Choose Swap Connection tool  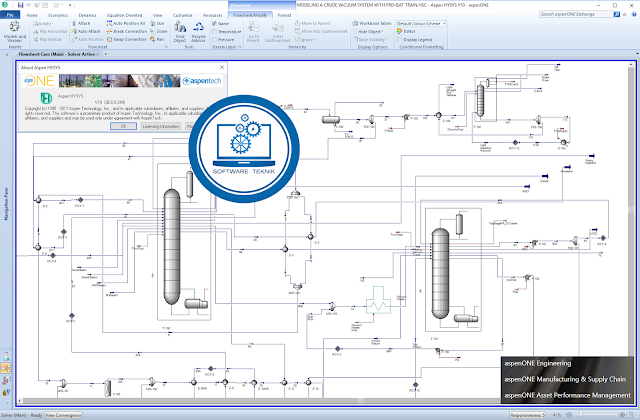point(127,40)
